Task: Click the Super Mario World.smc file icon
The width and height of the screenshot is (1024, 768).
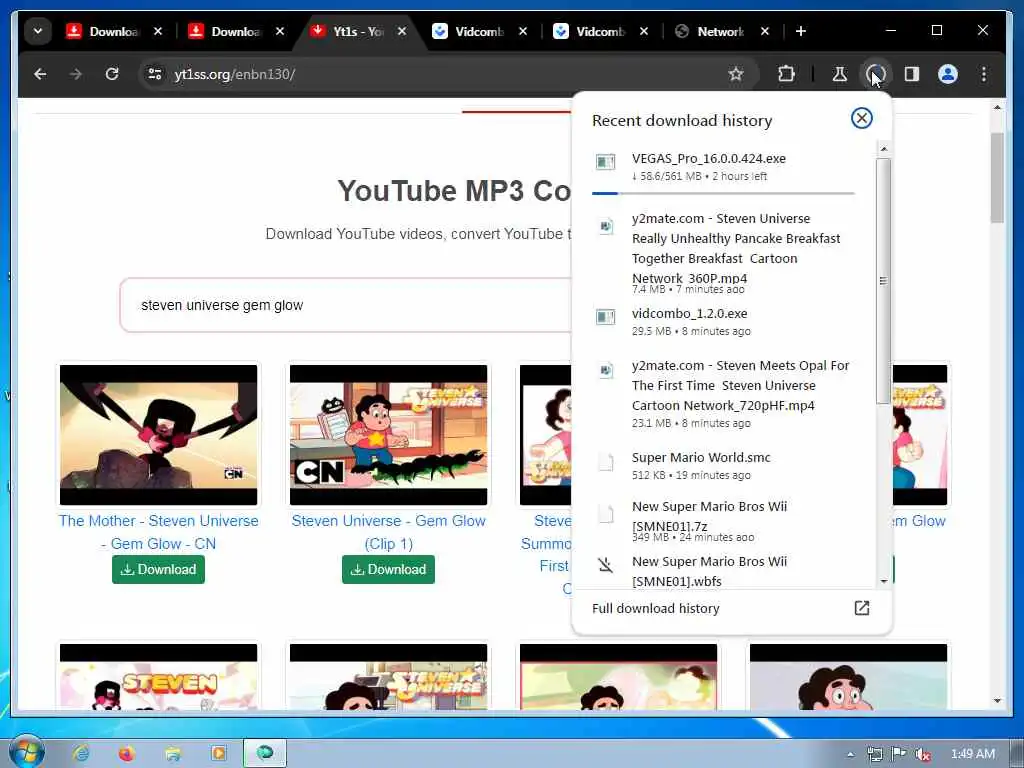Action: click(606, 462)
